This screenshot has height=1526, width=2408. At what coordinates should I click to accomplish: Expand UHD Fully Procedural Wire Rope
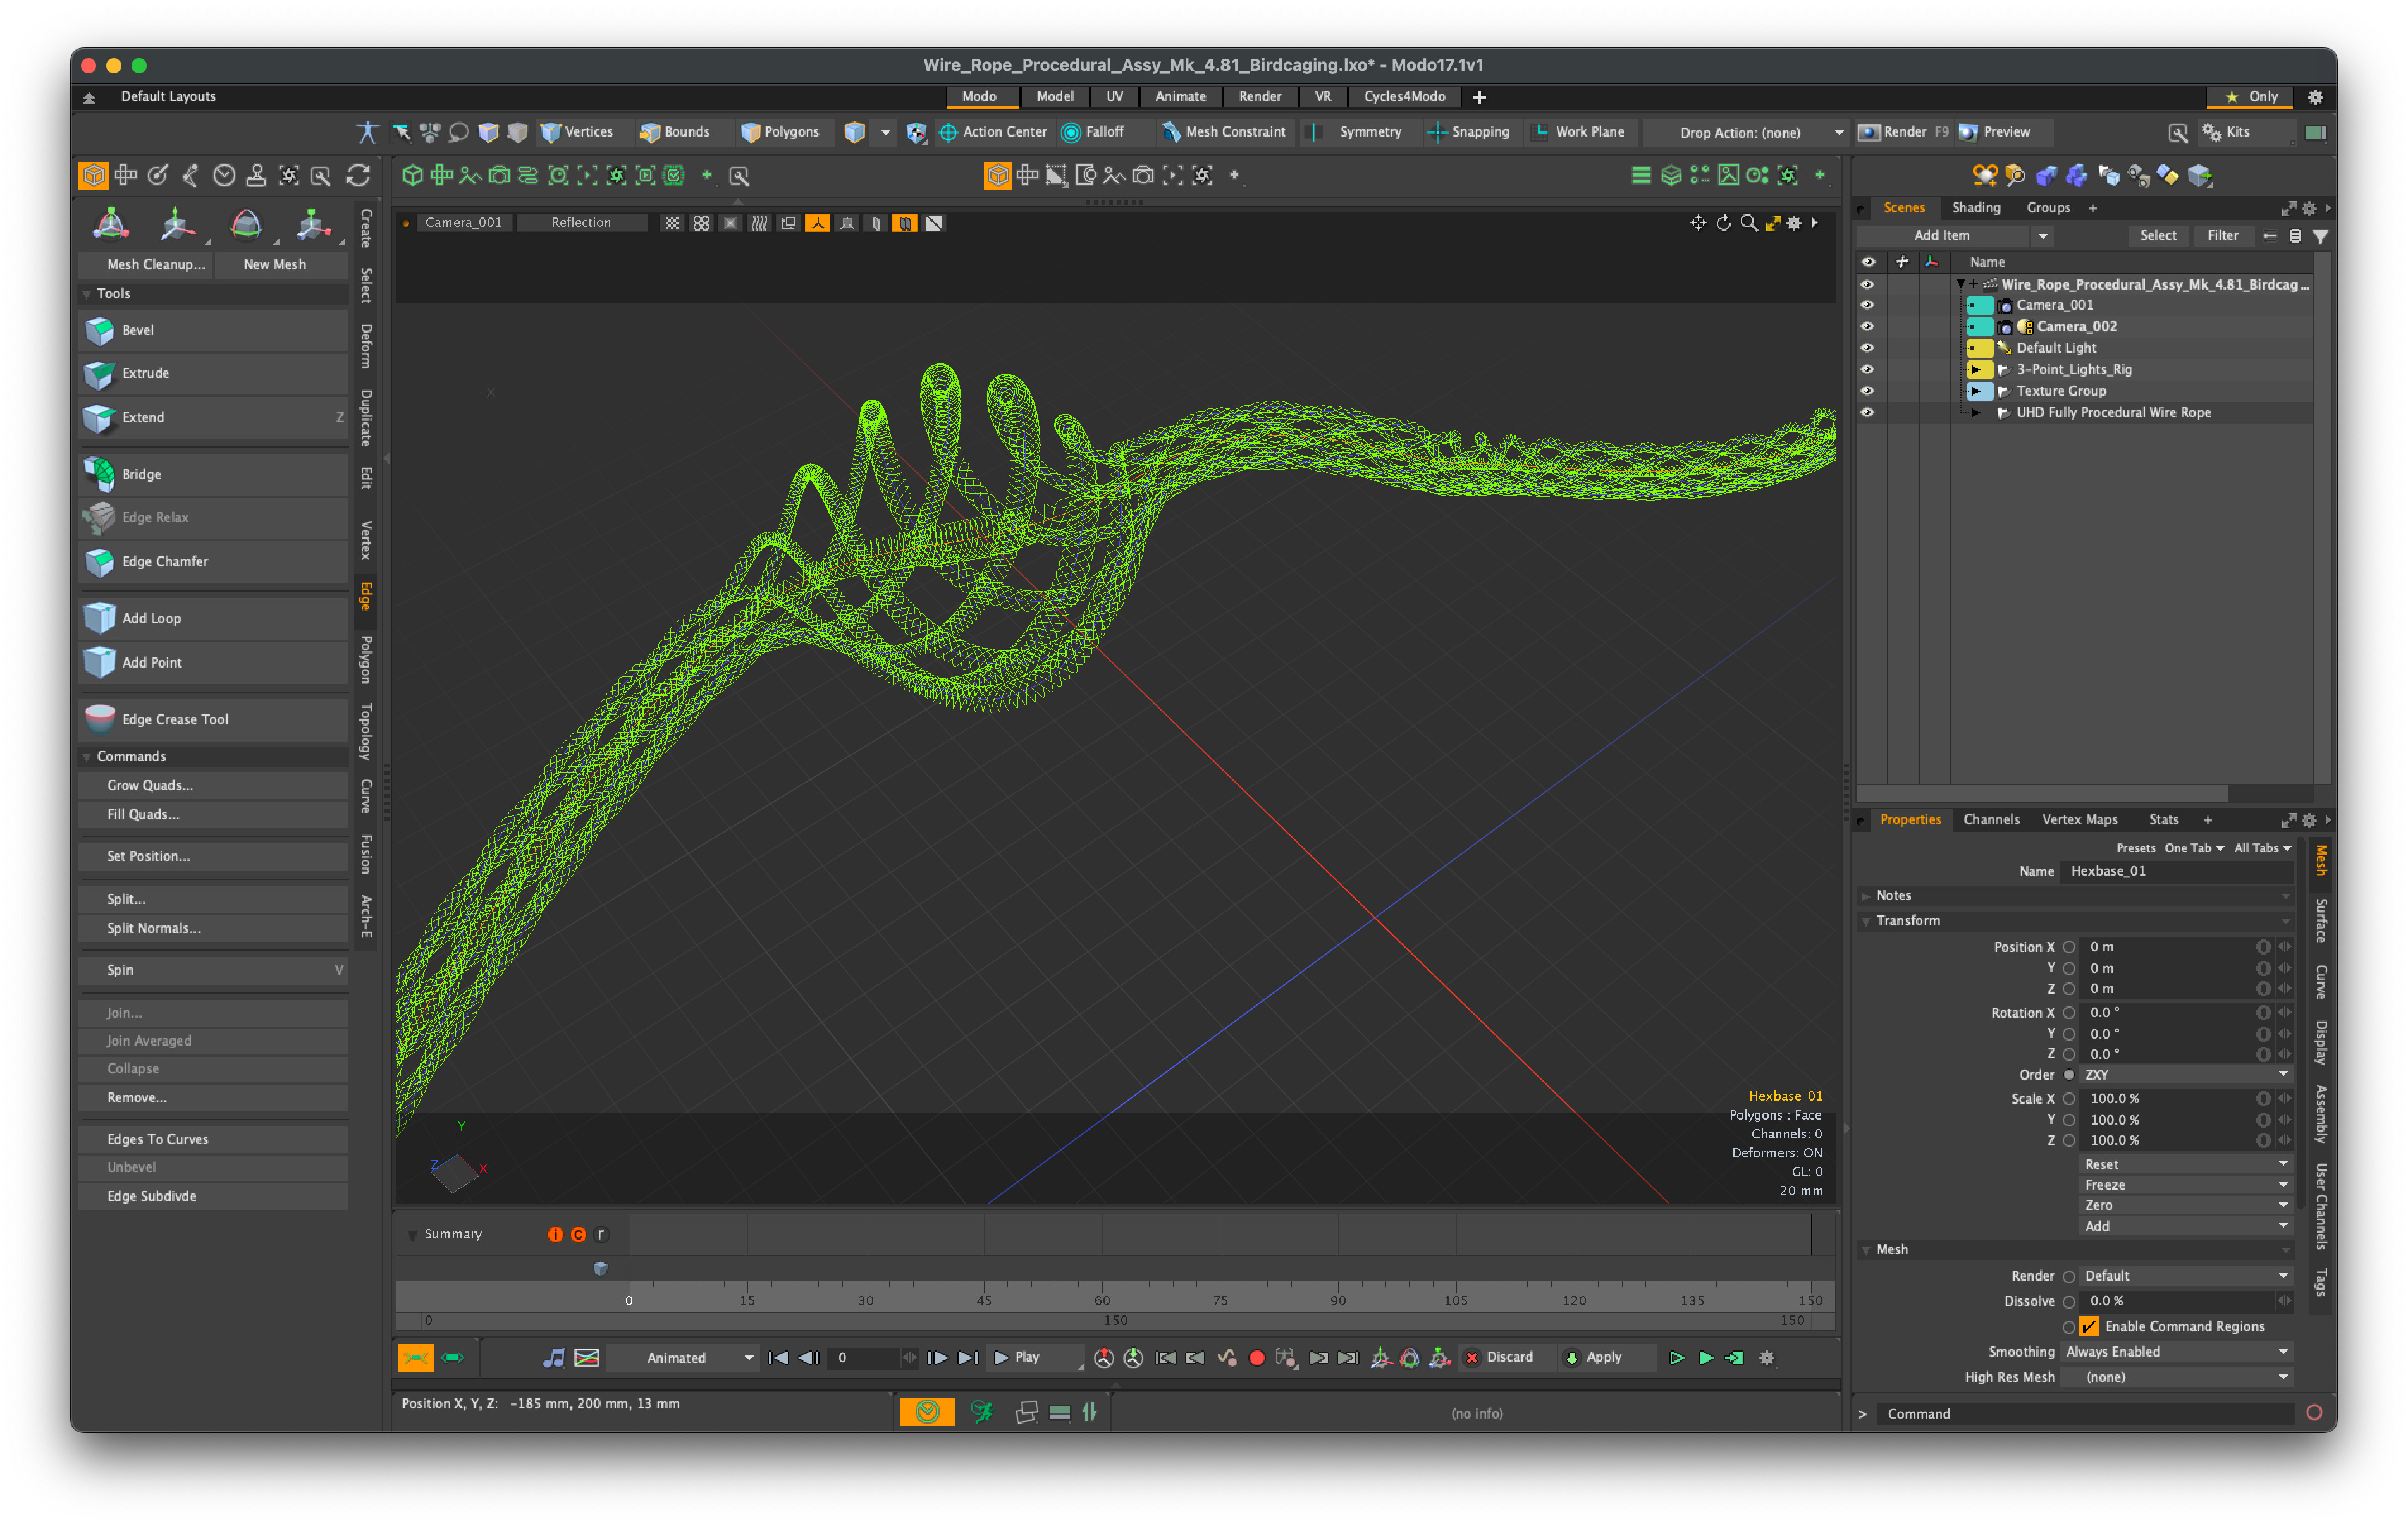click(1976, 413)
